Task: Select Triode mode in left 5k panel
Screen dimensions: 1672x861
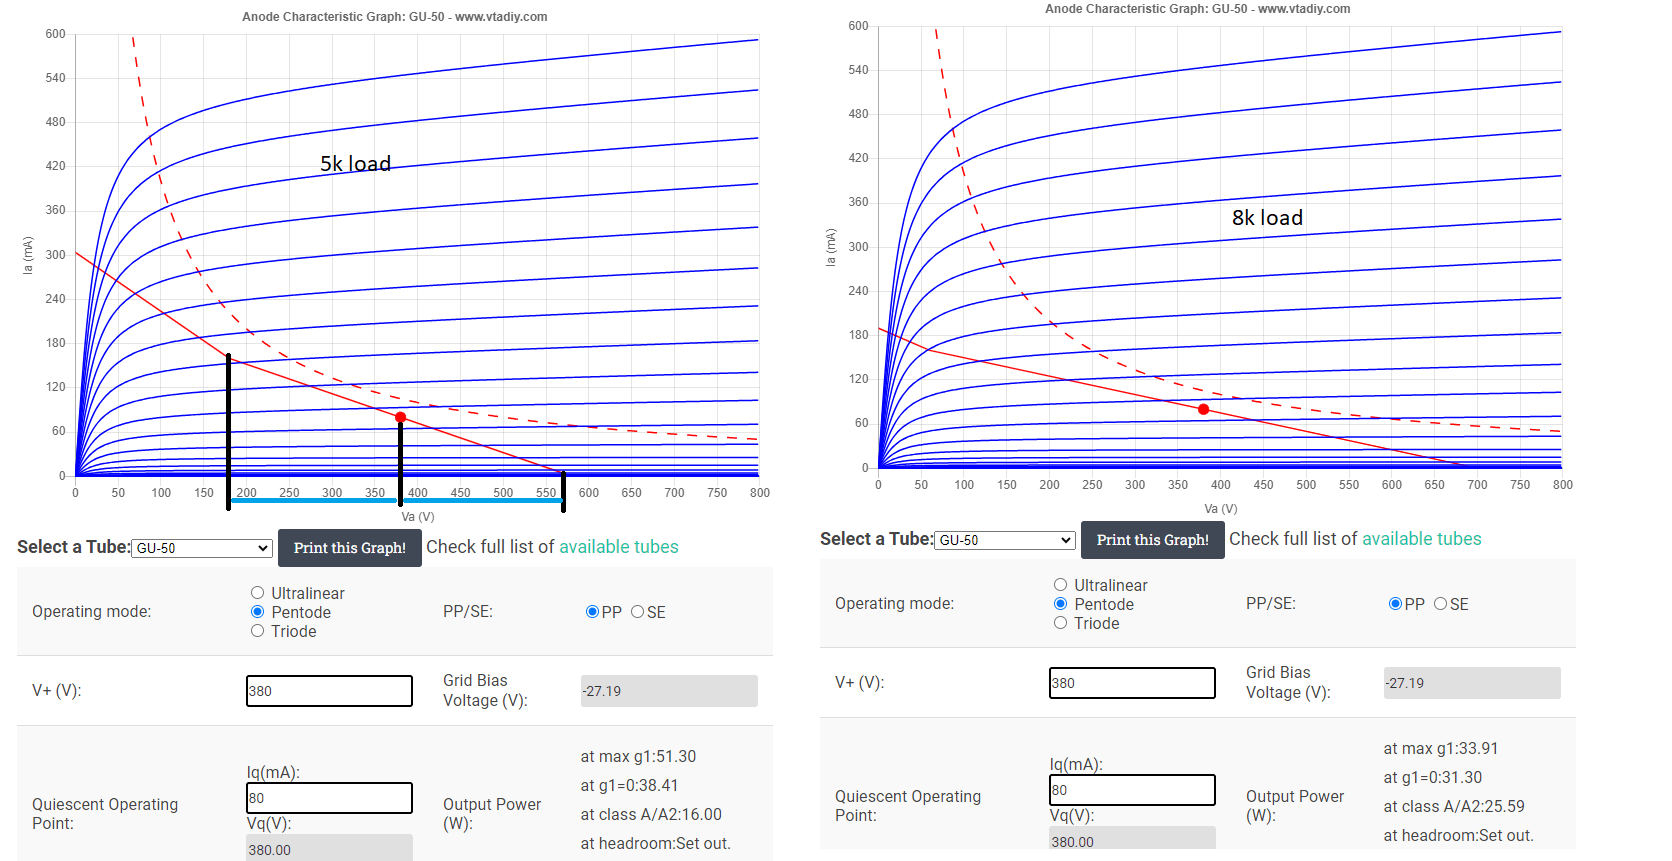Action: [x=258, y=631]
